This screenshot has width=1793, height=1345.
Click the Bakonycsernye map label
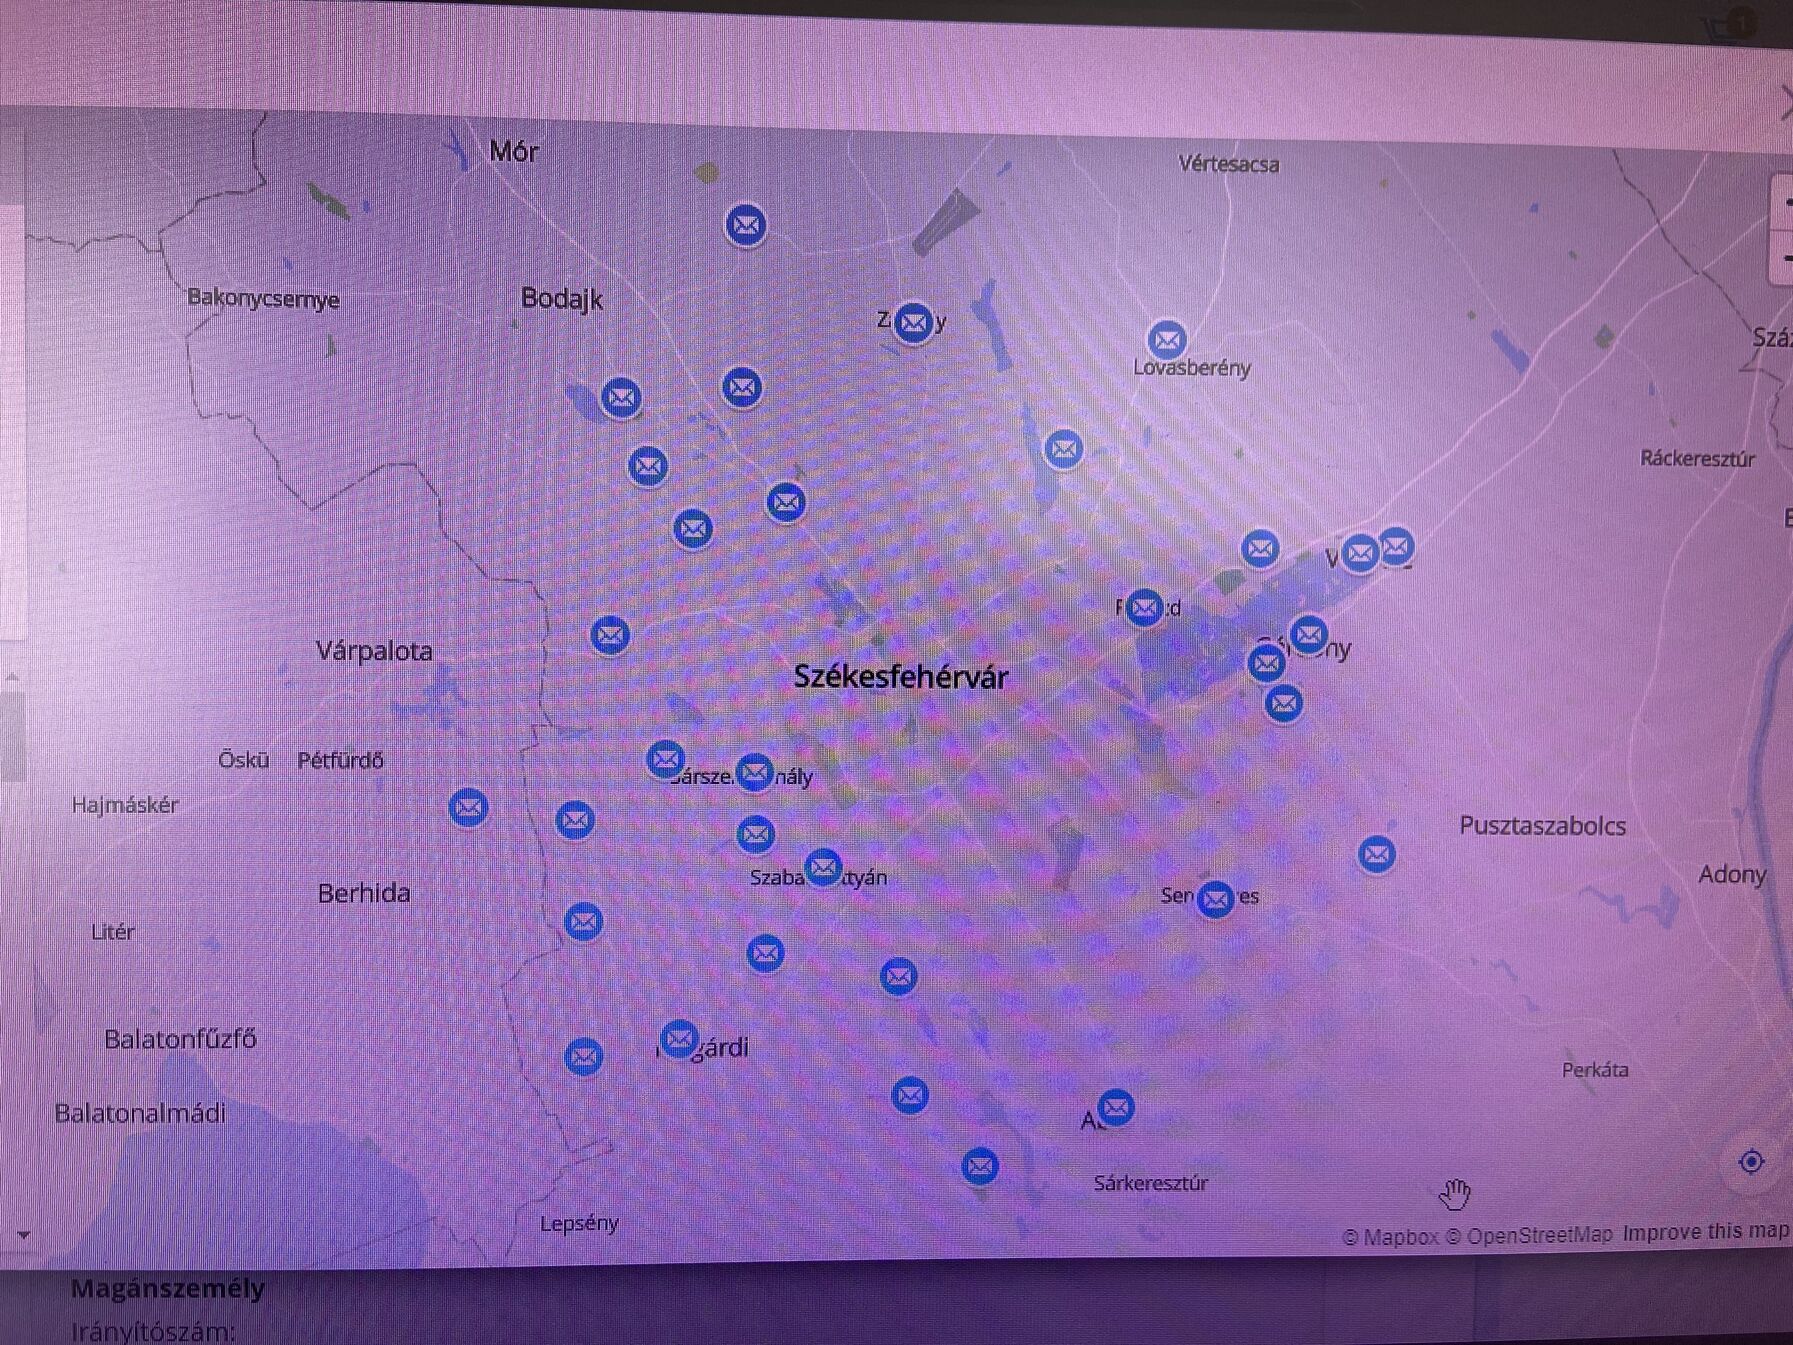263,299
